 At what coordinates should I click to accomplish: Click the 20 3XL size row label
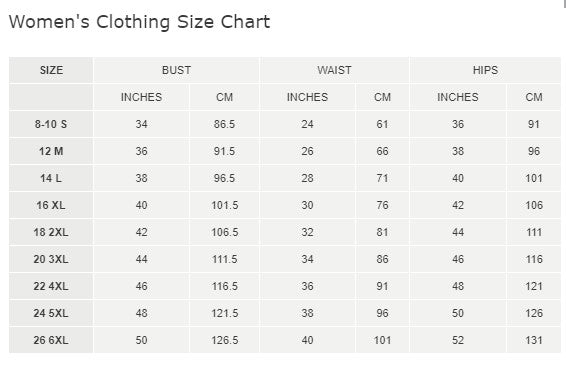coord(51,259)
